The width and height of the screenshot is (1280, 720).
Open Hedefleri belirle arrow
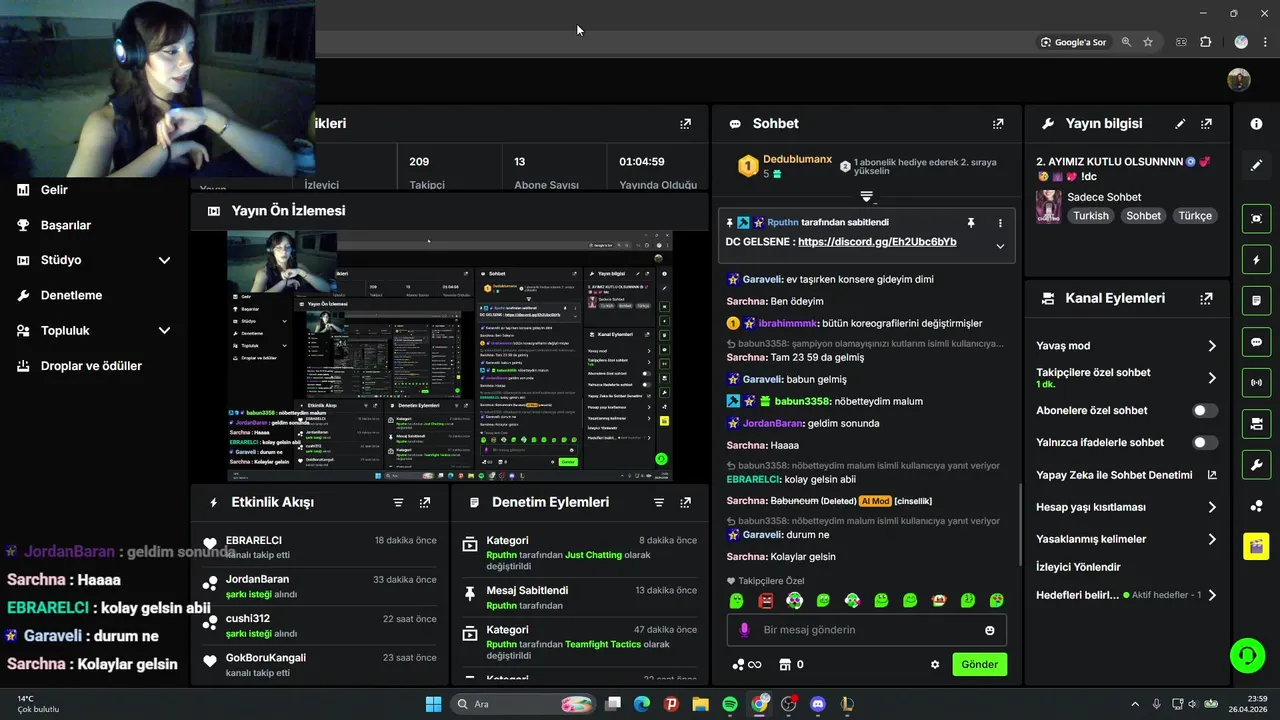point(1212,595)
